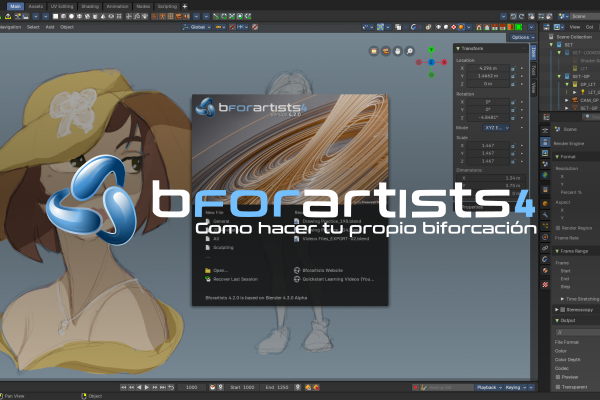600x400 pixels.
Task: Select the wireframe shading icon
Action: point(439,27)
